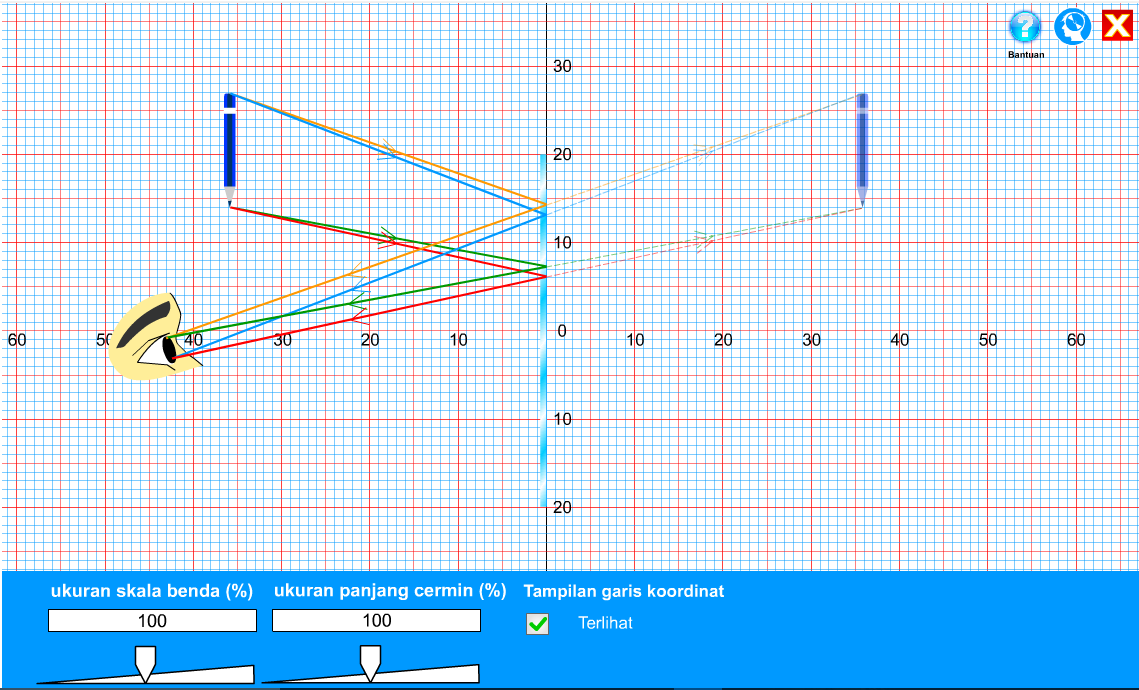Click the 60 label on right horizontal axis
This screenshot has height=690, width=1139.
click(1076, 340)
